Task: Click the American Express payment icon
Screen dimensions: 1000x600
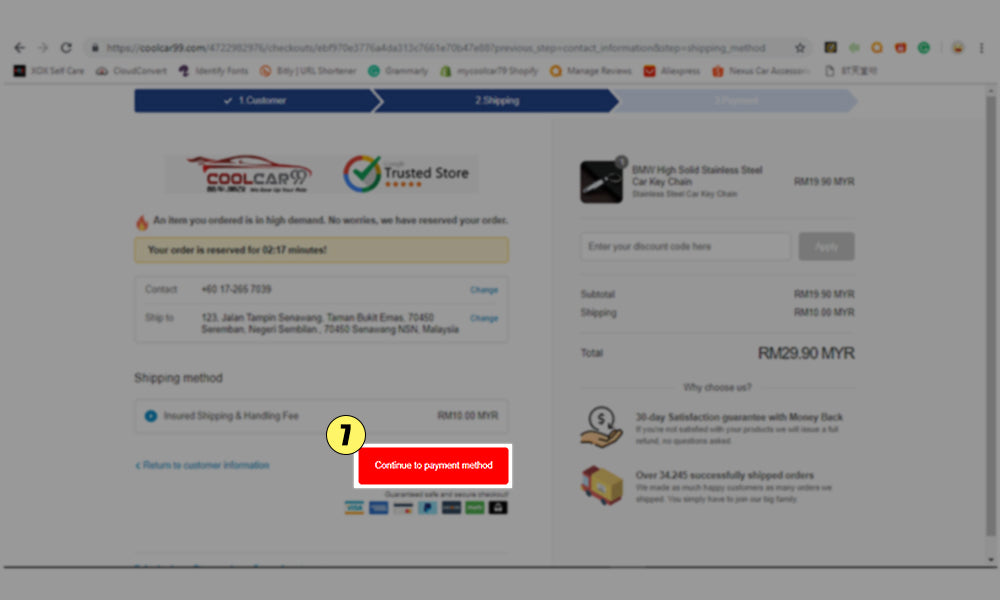Action: click(378, 508)
